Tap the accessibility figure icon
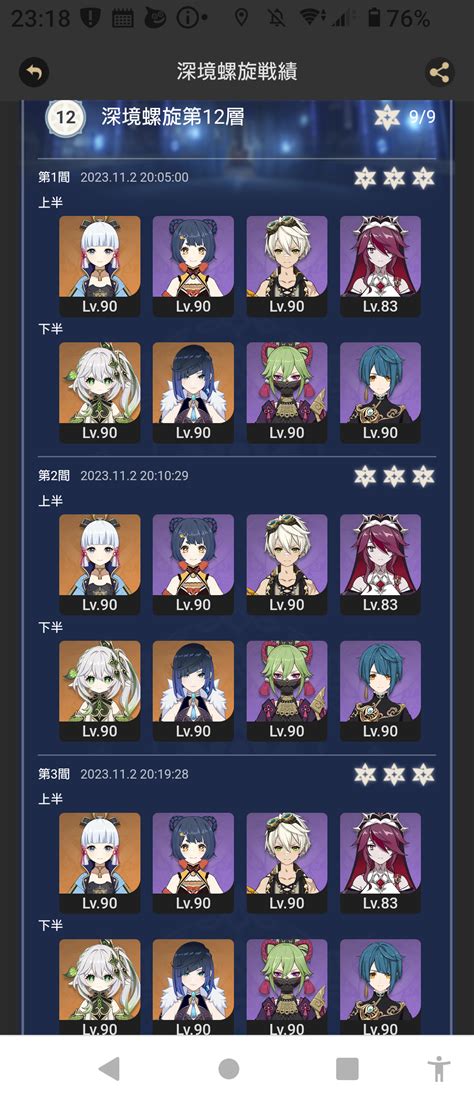The image size is (474, 1106). click(439, 1069)
